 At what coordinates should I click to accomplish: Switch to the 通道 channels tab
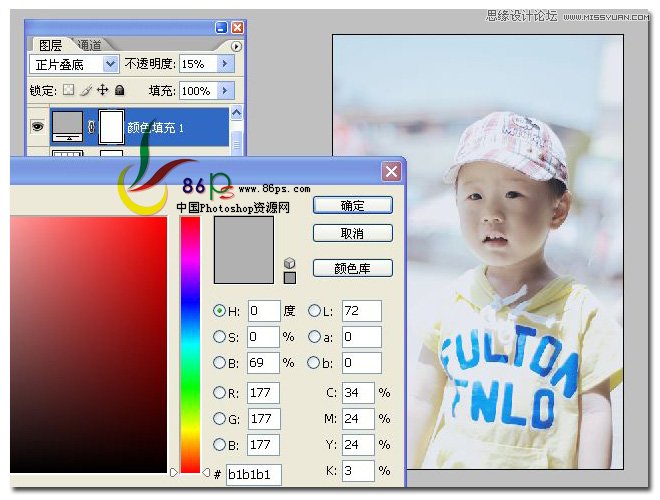tap(90, 45)
